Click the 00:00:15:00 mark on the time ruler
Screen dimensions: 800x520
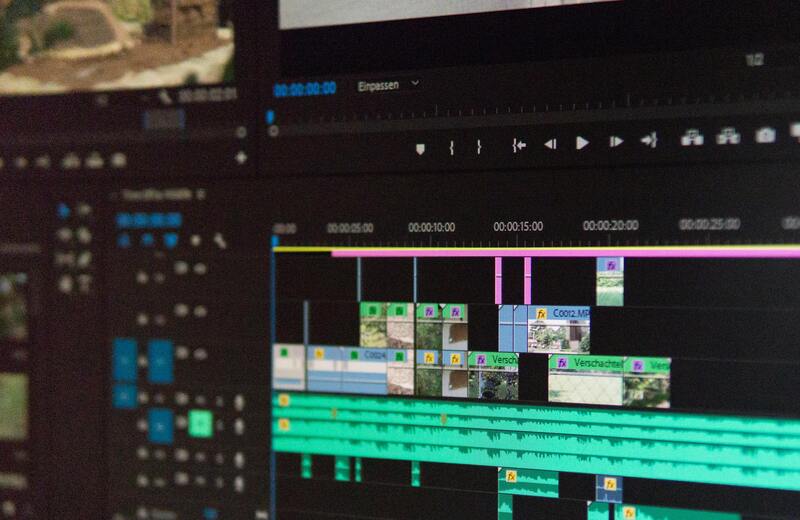tap(518, 227)
